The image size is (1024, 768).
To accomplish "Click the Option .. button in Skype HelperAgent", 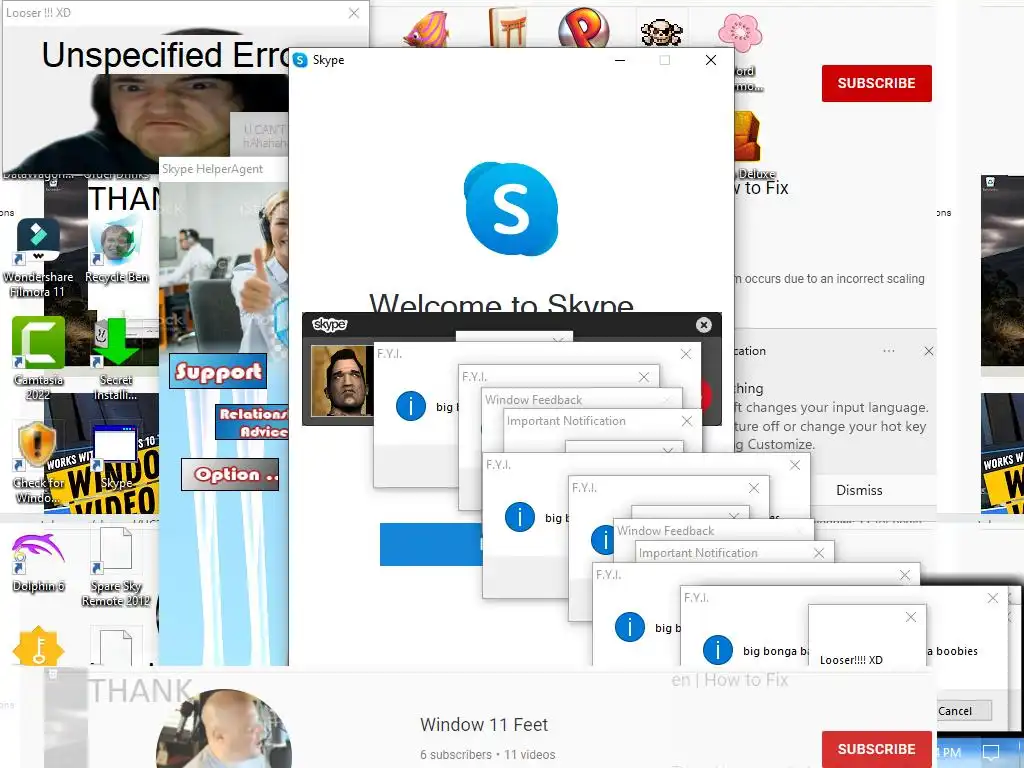I will click(x=231, y=474).
